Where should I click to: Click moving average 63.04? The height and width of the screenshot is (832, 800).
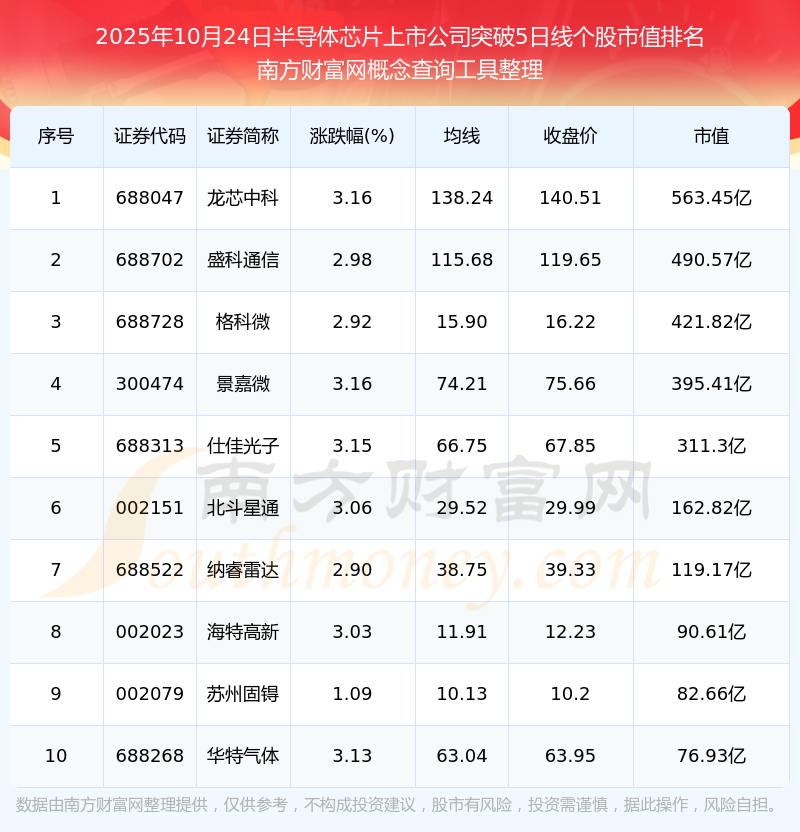click(462, 756)
